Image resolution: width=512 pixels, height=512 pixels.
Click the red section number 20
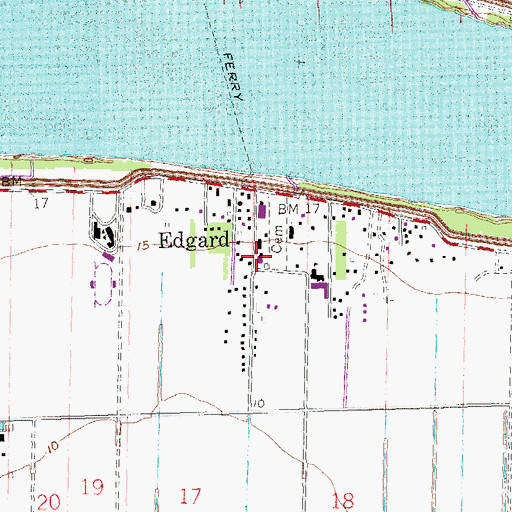click(x=49, y=502)
